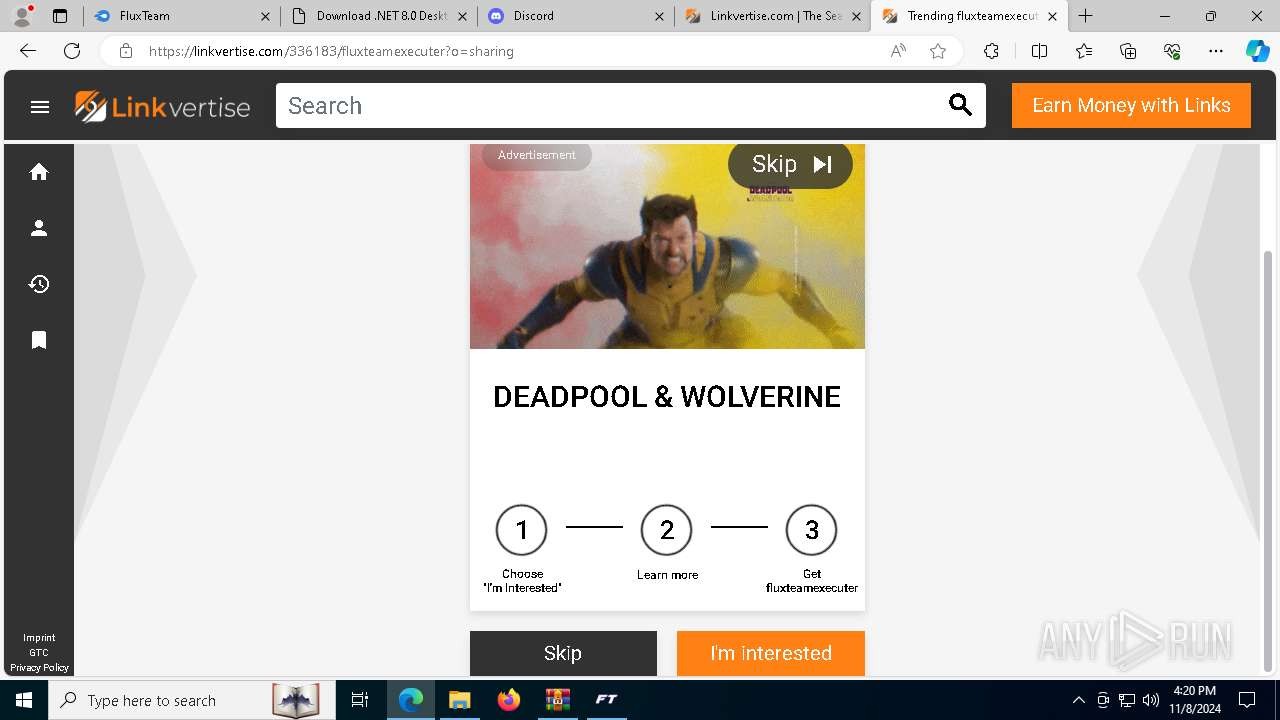The width and height of the screenshot is (1280, 720).
Task: Toggle Split screen icon
Action: [1039, 51]
